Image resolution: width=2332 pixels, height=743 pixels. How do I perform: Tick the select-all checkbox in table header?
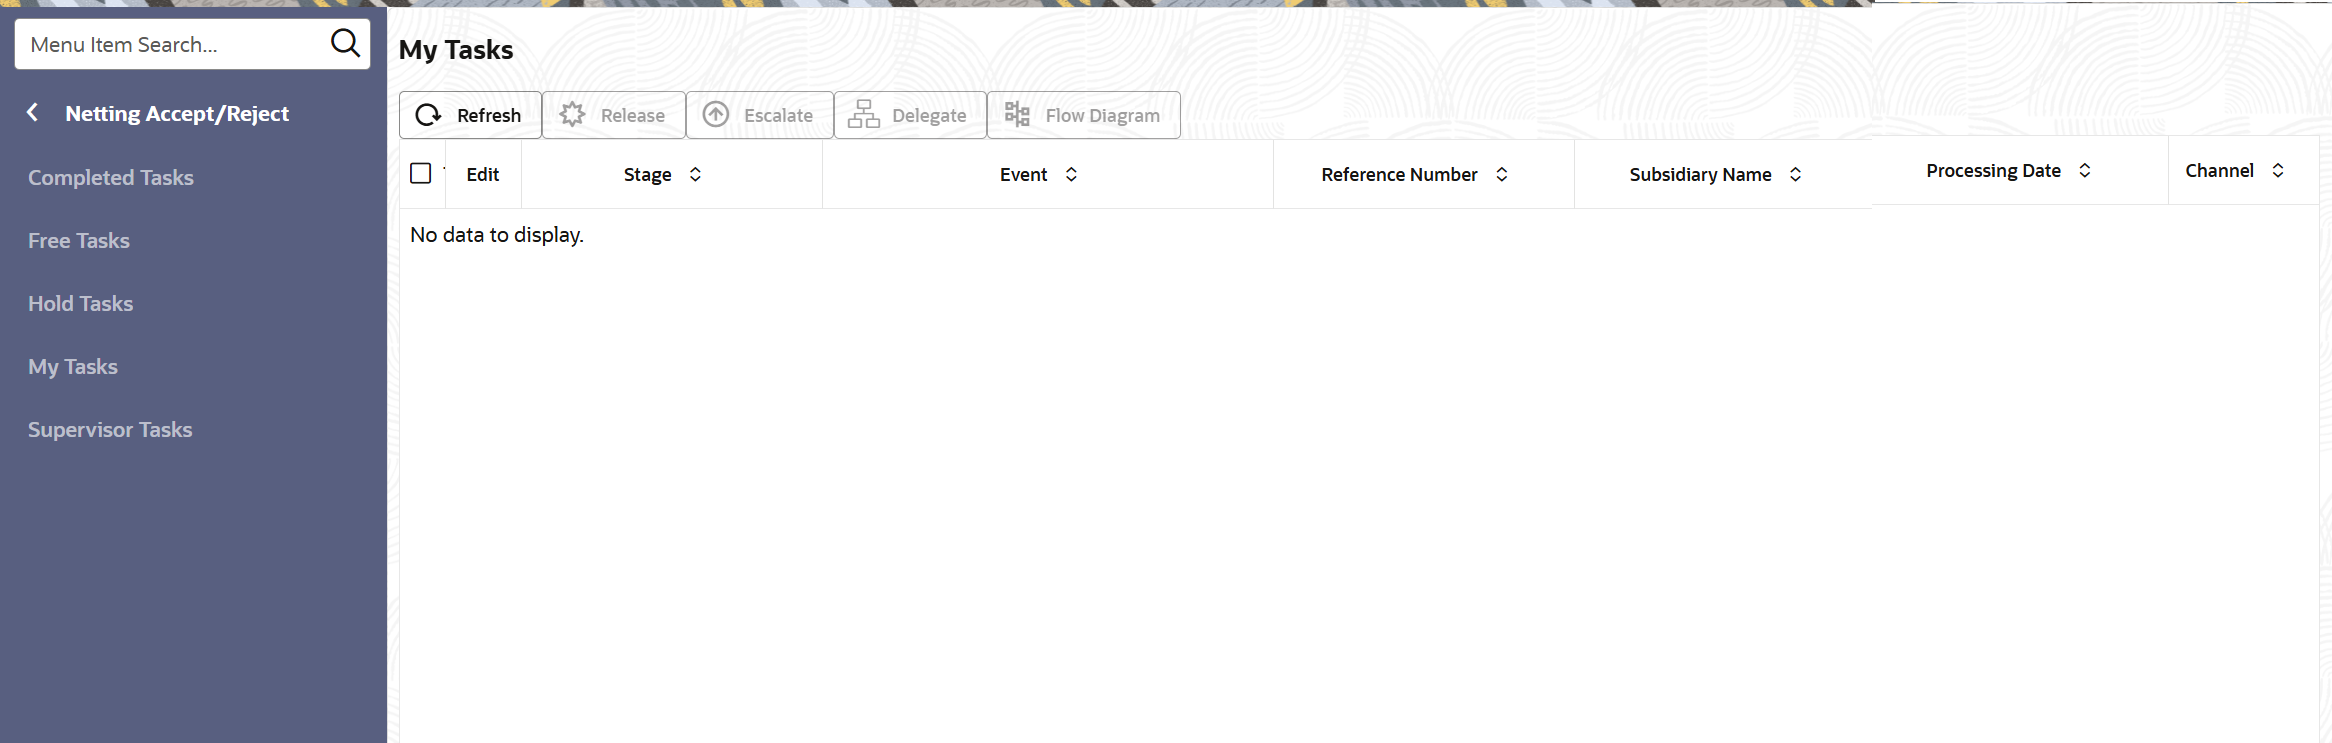point(421,173)
